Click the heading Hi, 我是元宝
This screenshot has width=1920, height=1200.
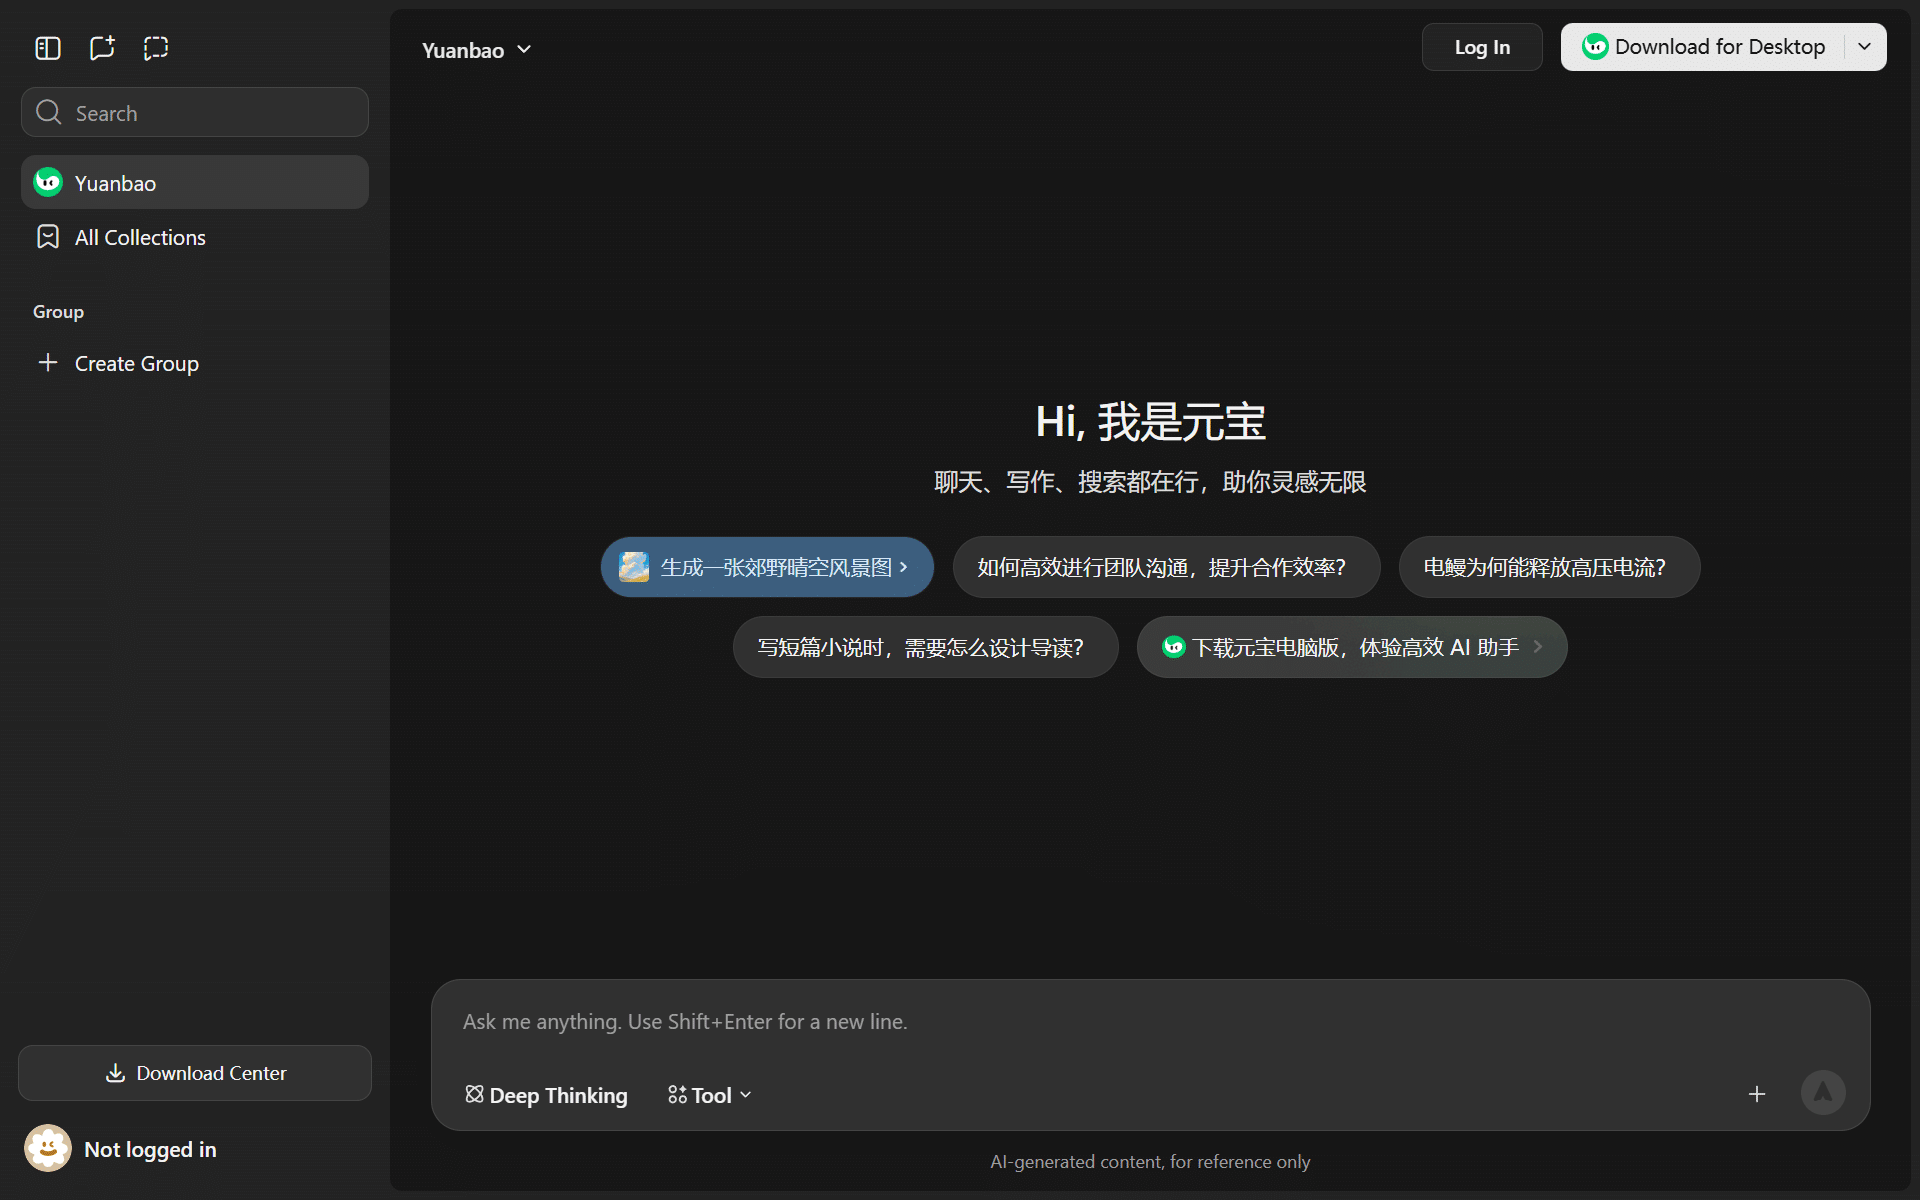[x=1150, y=421]
